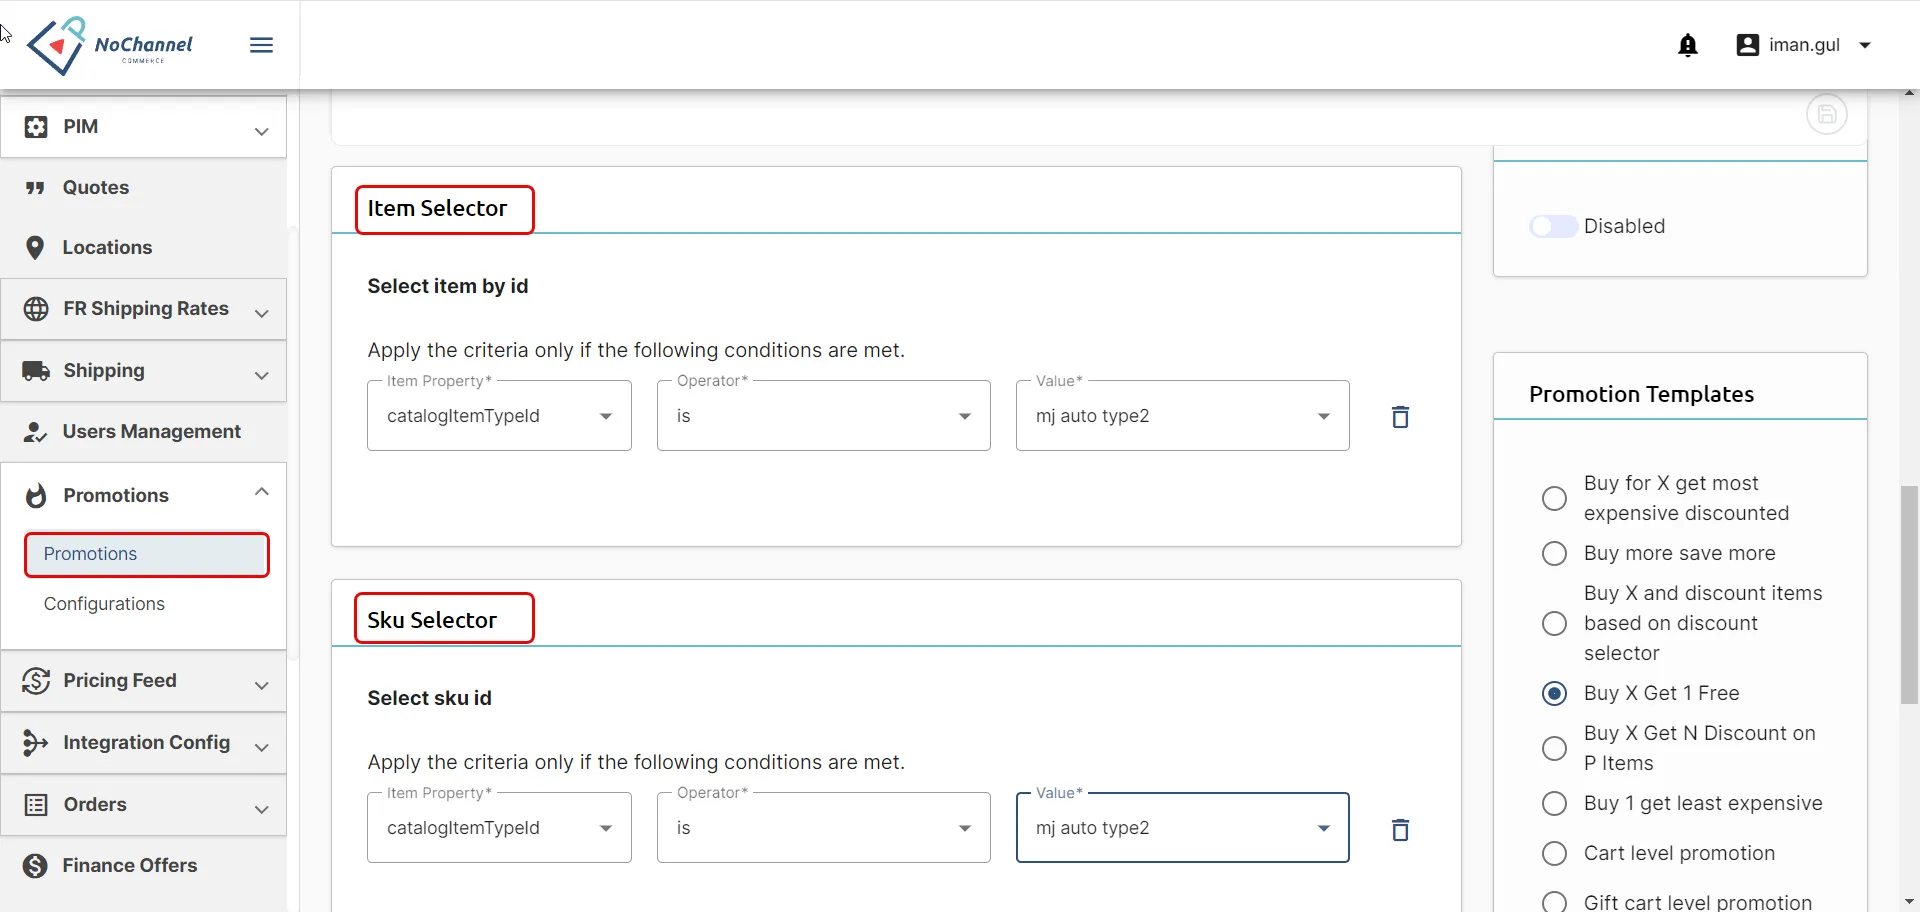Open the notifications bell
The image size is (1920, 912).
pyautogui.click(x=1688, y=45)
